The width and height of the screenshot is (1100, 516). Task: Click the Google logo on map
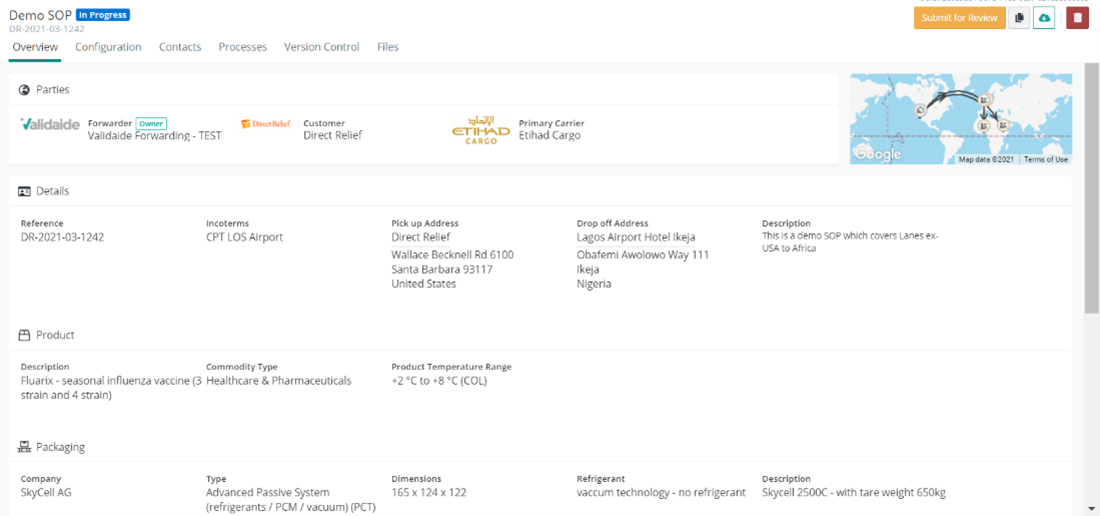pyautogui.click(x=878, y=154)
